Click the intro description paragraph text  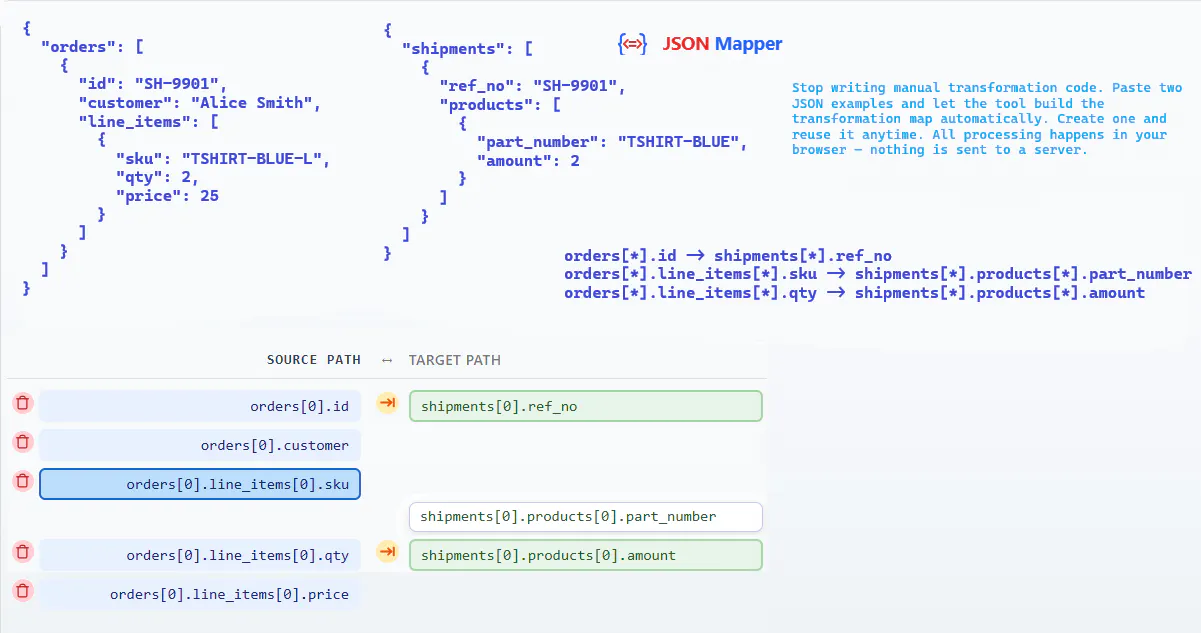click(986, 119)
